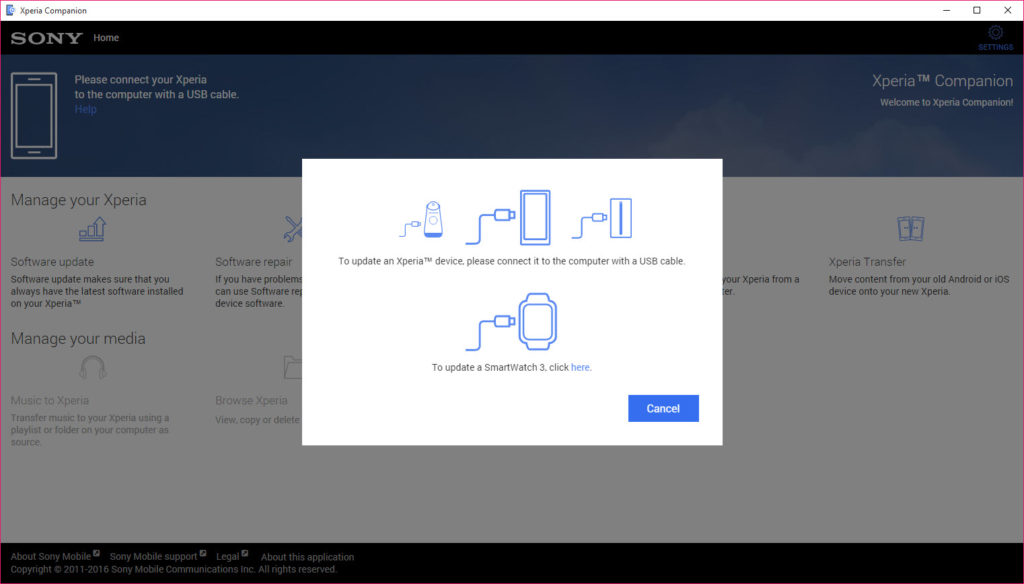Viewport: 1024px width, 584px height.
Task: Click the Music to Xperia headphones icon
Action: pos(93,368)
